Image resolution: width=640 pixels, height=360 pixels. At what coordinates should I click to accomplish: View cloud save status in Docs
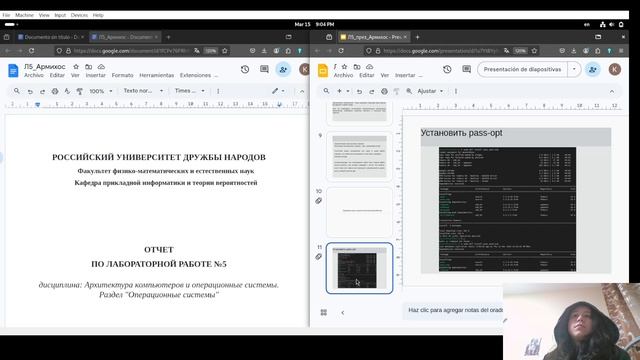[x=101, y=67]
